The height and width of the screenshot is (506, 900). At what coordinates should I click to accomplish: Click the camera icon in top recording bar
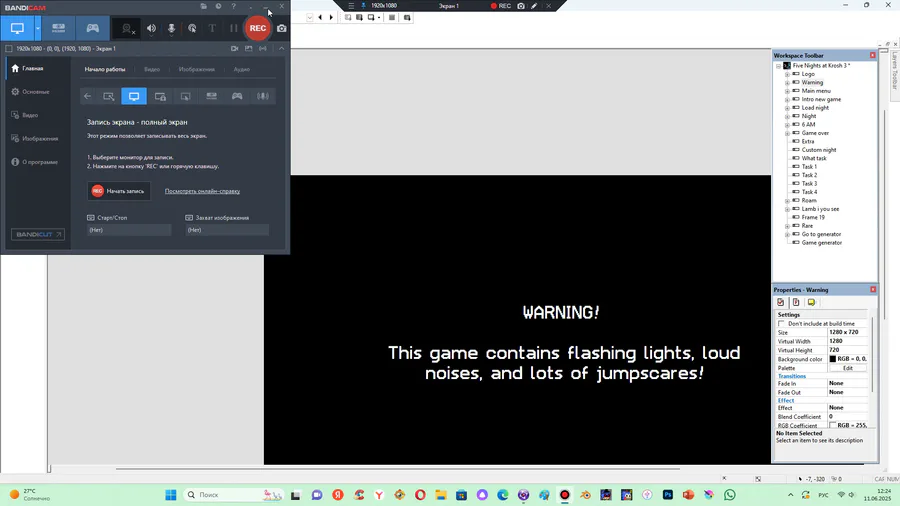(x=521, y=6)
